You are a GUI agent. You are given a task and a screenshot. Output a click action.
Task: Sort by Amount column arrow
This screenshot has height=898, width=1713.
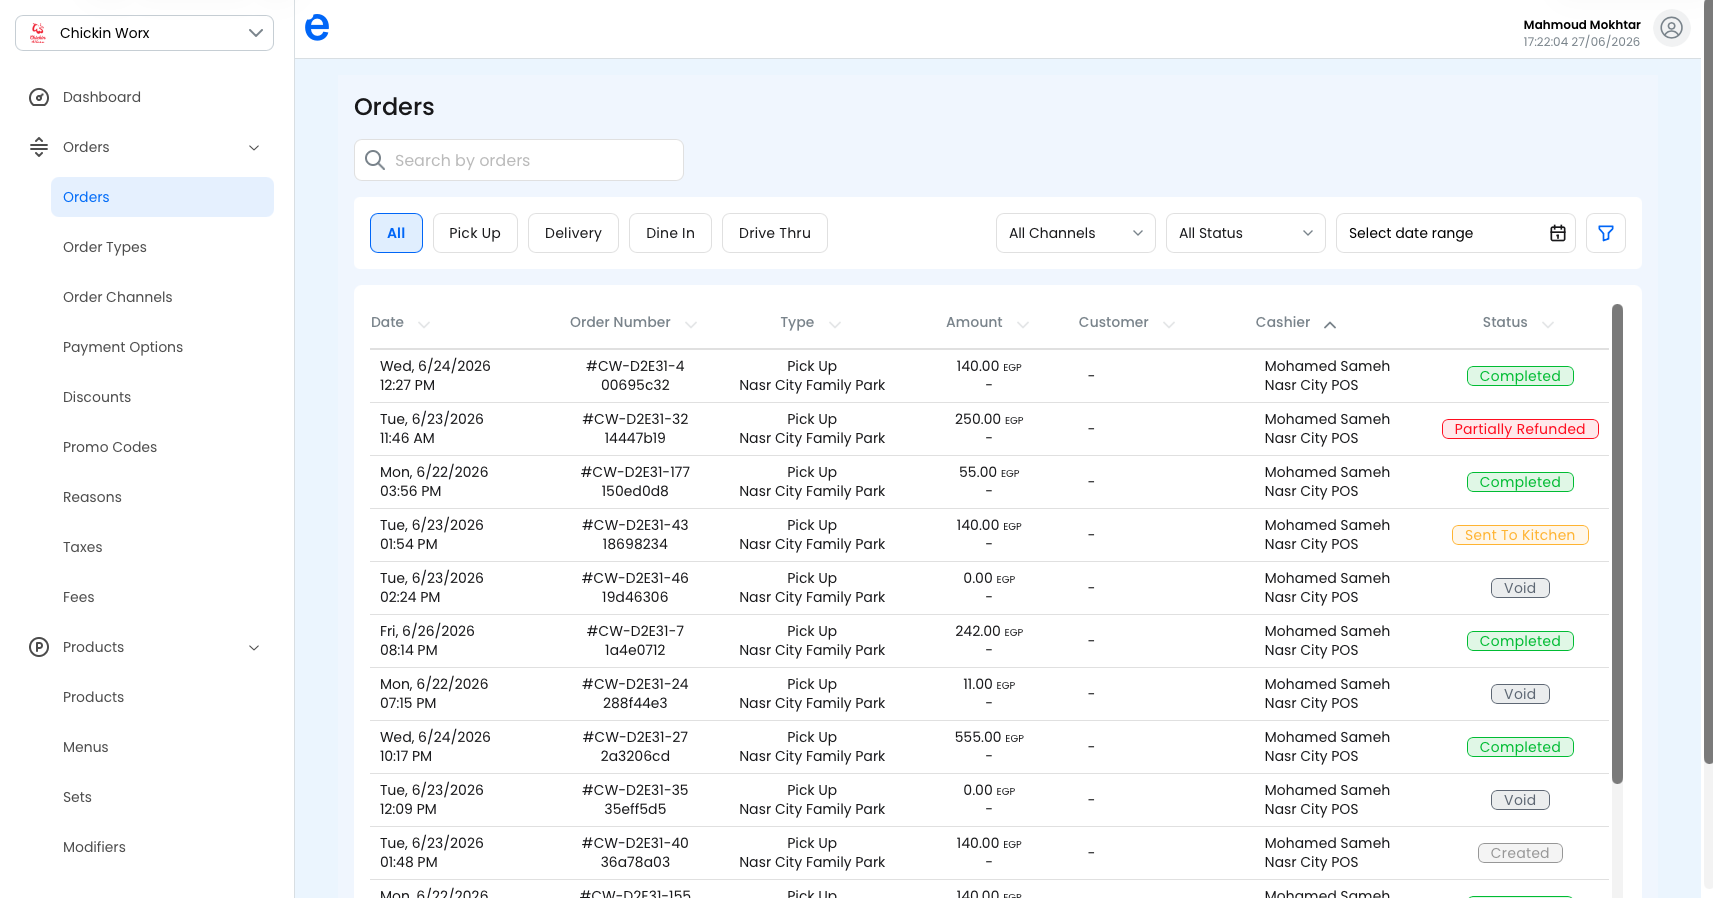(1023, 324)
